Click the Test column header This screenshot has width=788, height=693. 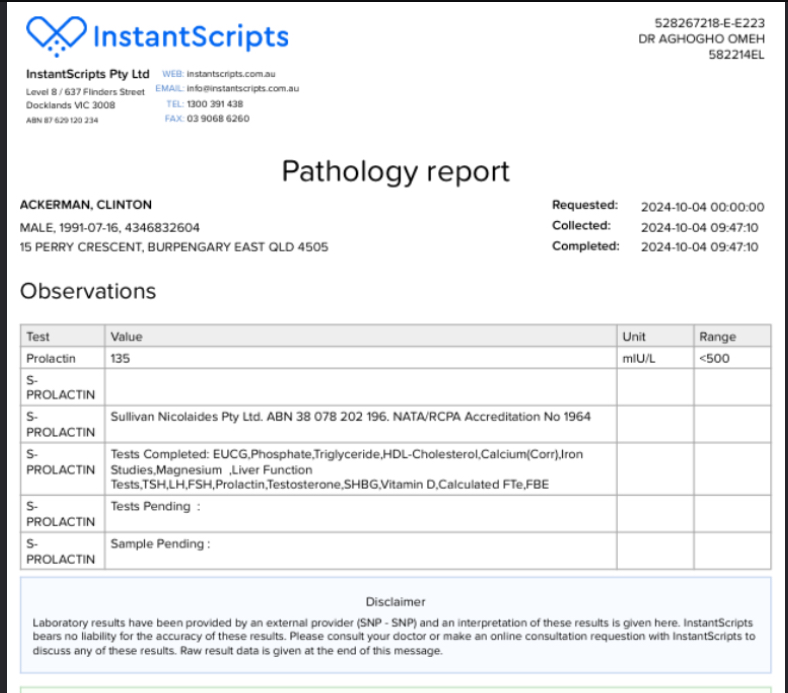coord(38,337)
